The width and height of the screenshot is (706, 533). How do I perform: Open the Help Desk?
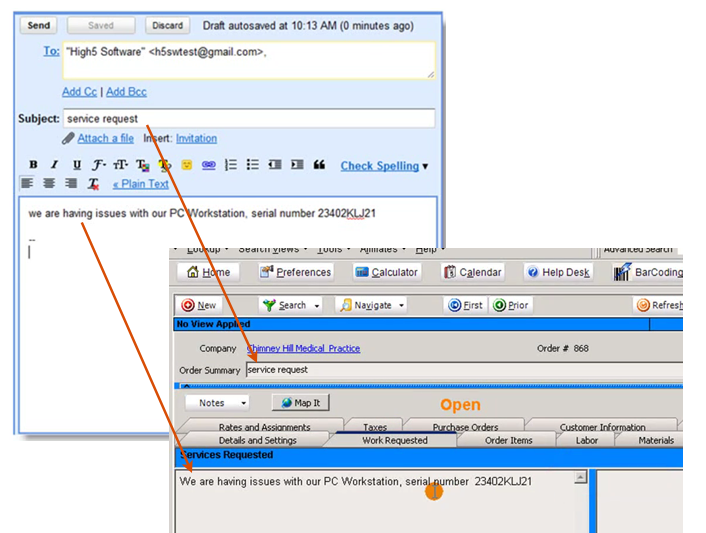click(558, 272)
